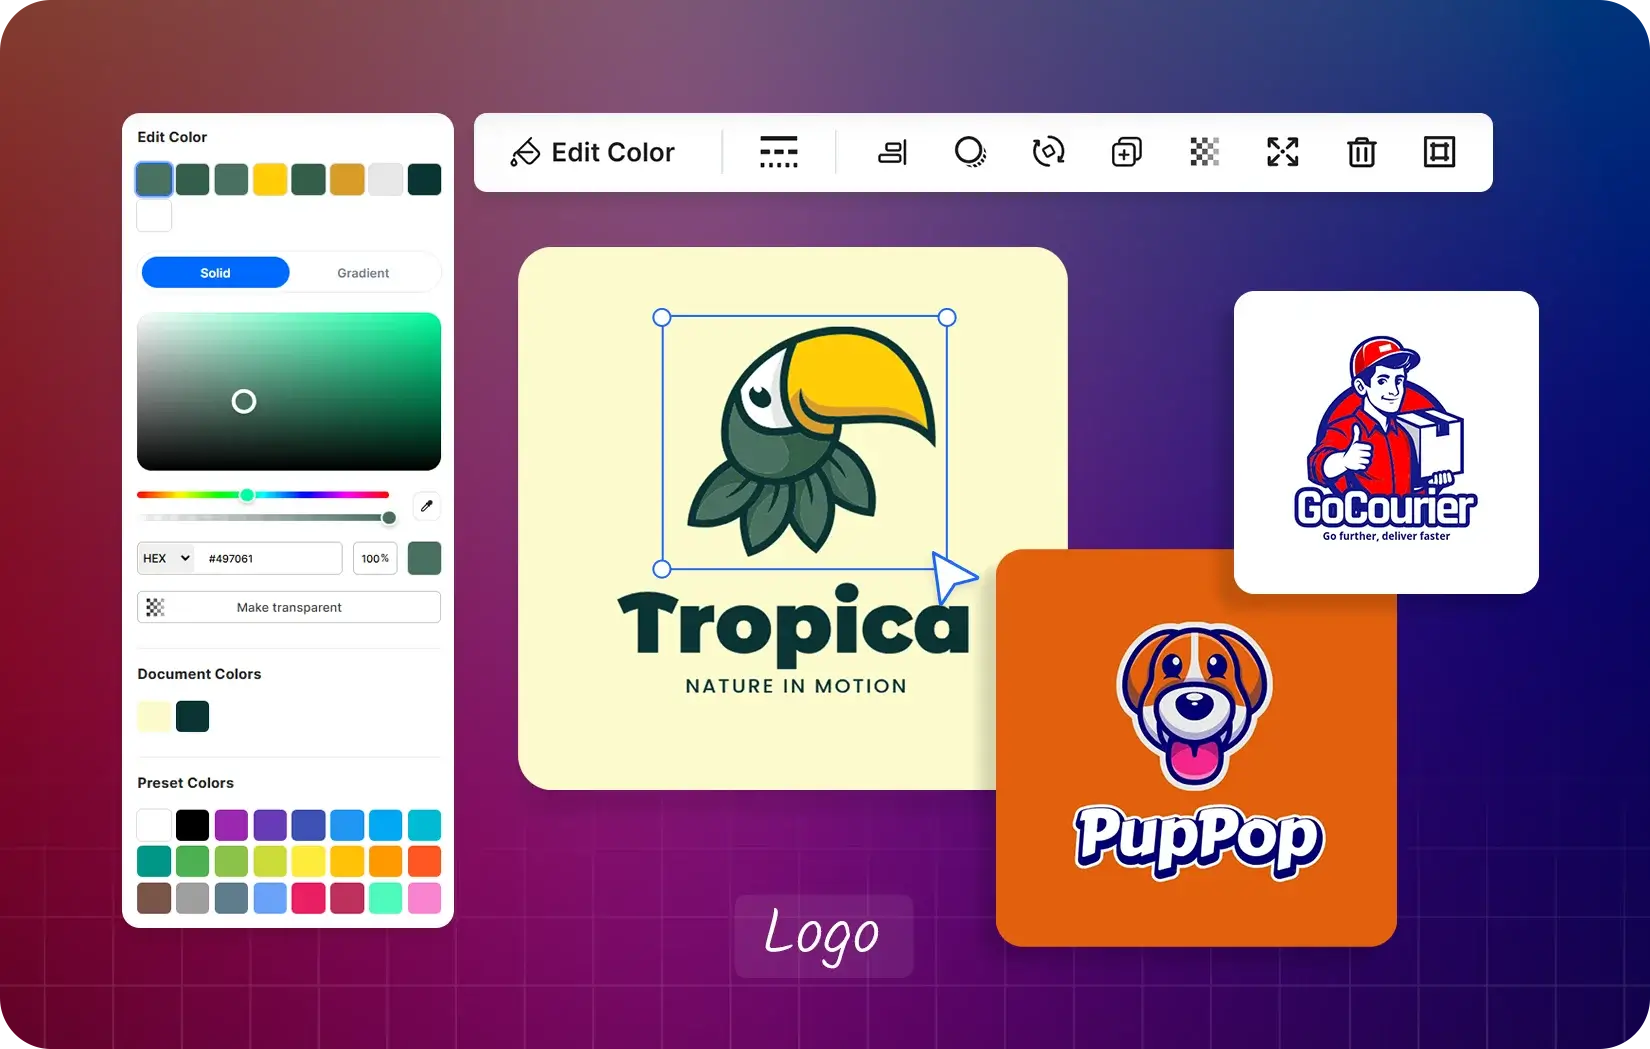This screenshot has height=1049, width=1650.
Task: Open the HEX color format dropdown
Action: (x=166, y=558)
